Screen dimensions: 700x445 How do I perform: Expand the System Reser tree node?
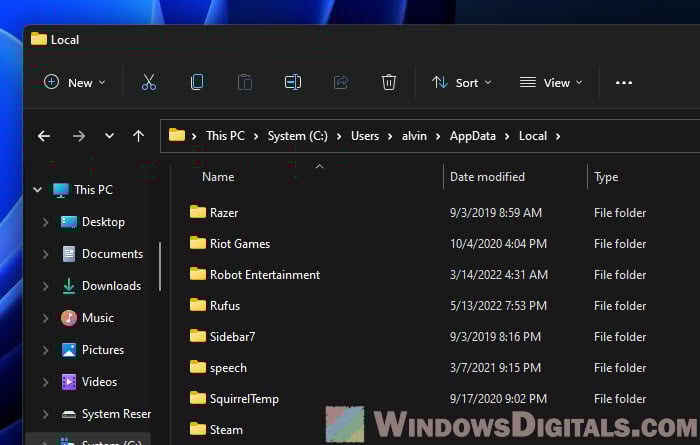coord(45,414)
